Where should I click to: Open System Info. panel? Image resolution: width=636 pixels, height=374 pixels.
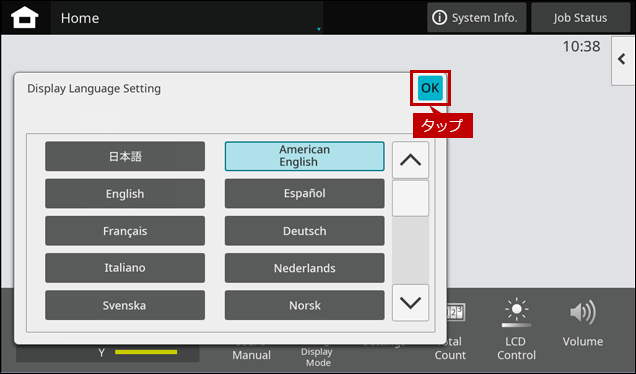476,17
